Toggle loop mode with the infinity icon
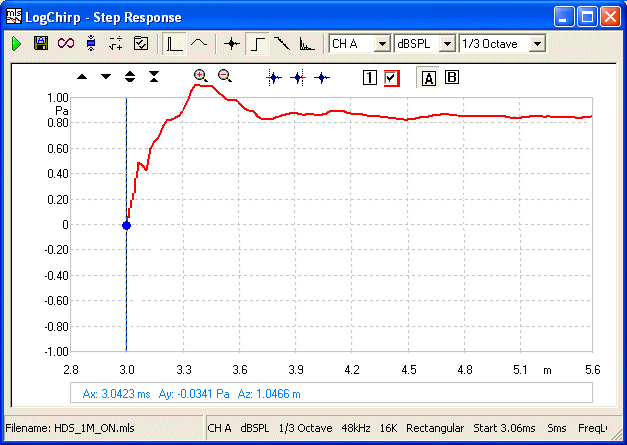The width and height of the screenshot is (627, 445). (x=66, y=43)
